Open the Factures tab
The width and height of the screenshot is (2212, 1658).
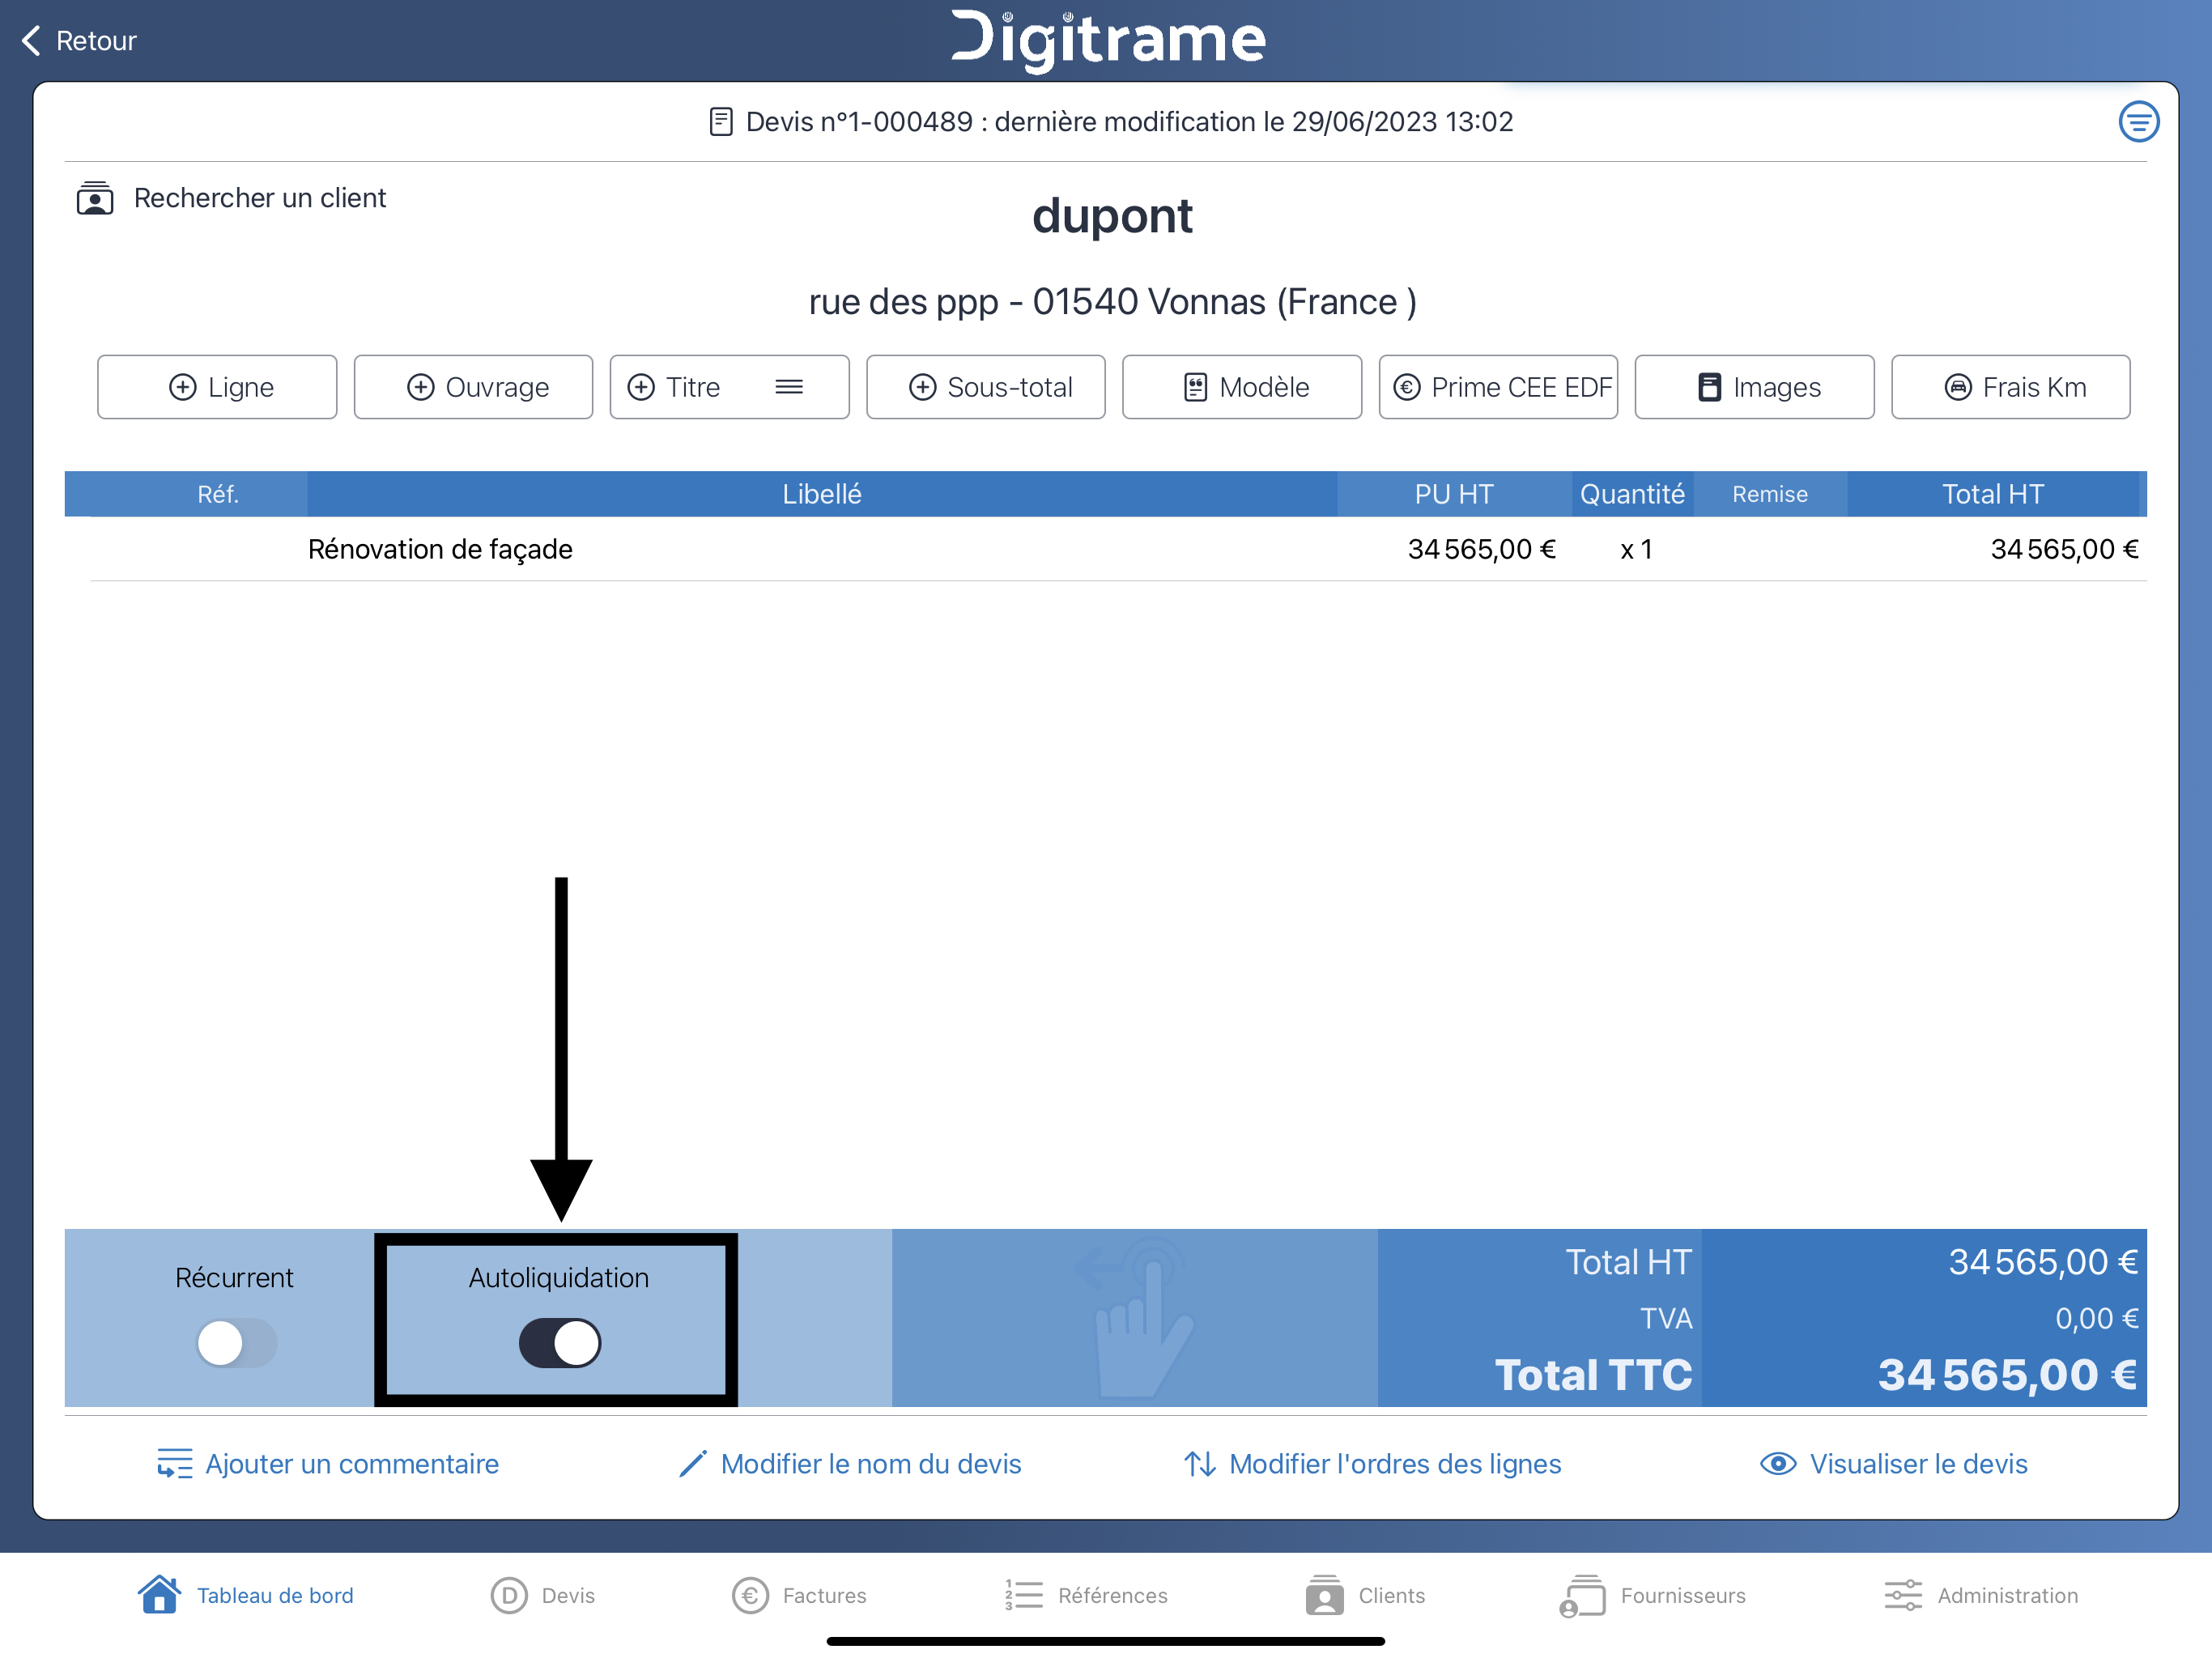(x=799, y=1595)
